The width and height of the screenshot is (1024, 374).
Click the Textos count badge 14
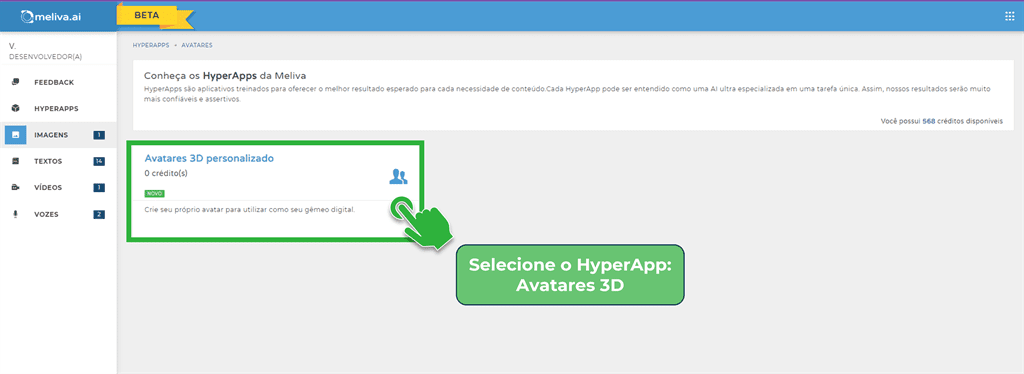(99, 161)
